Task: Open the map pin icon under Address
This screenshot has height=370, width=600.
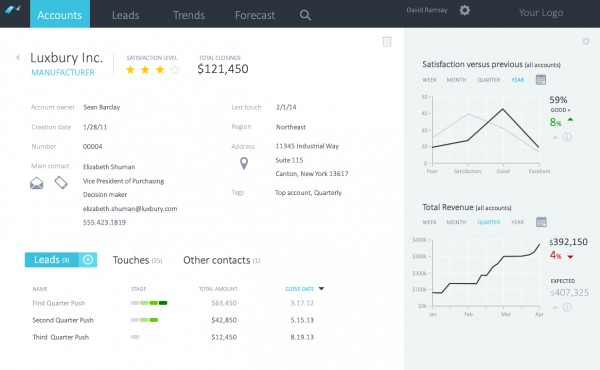Action: coord(244,163)
